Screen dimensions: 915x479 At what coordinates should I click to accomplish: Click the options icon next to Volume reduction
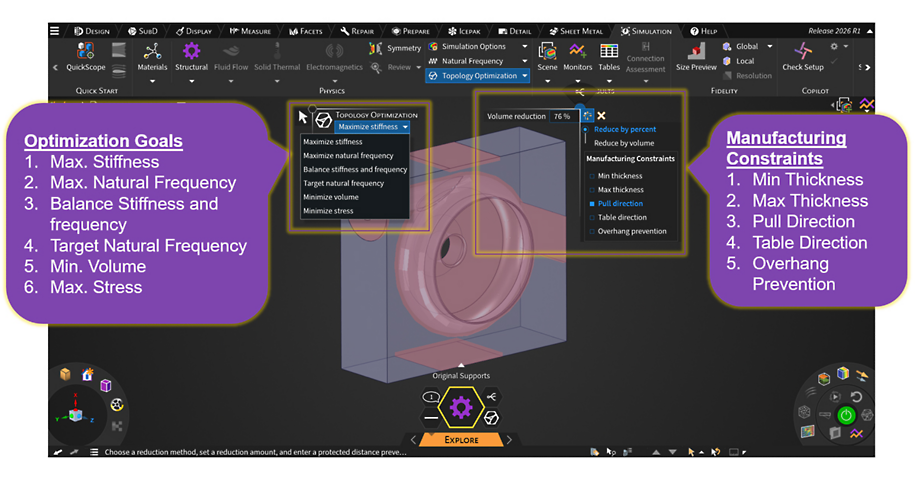[588, 116]
